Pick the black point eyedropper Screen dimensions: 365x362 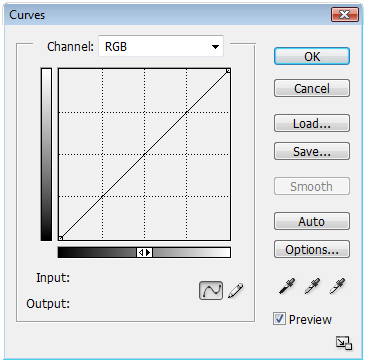coord(287,286)
